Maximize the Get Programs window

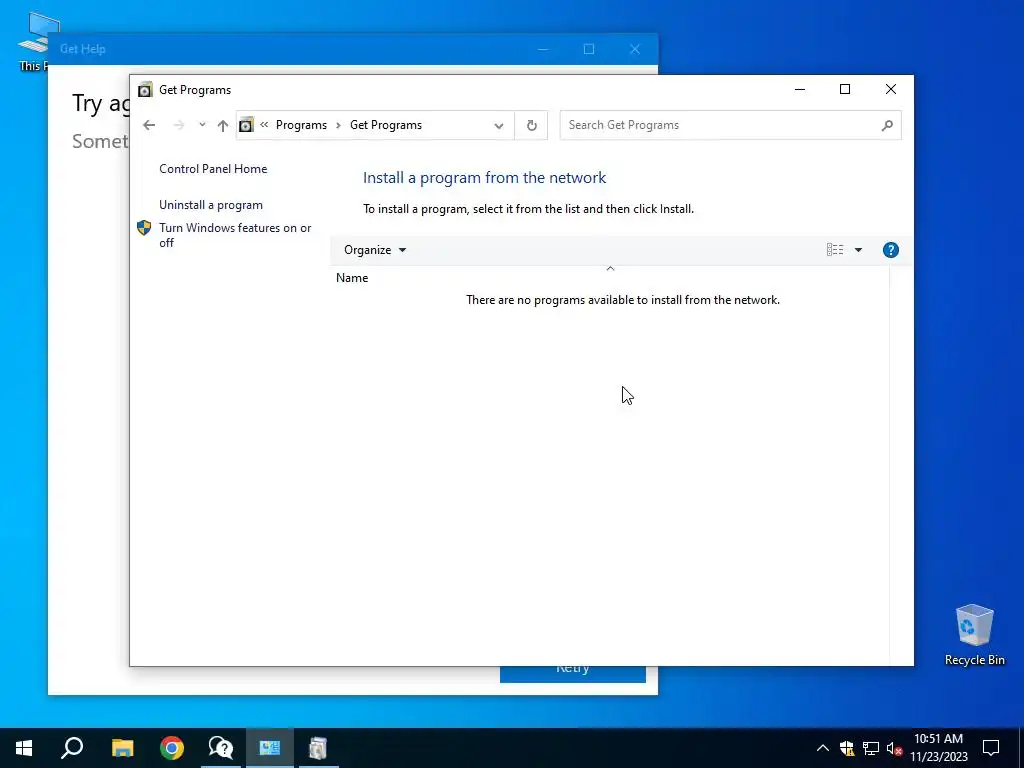(844, 89)
